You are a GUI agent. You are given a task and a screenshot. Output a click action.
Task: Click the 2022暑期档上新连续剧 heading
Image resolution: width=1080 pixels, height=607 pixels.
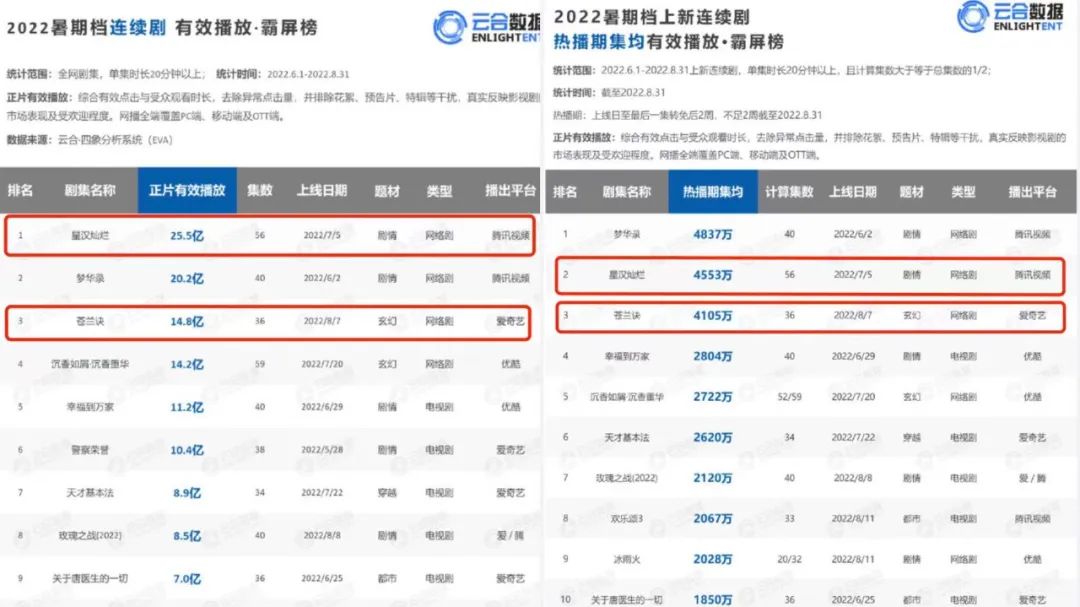(650, 17)
